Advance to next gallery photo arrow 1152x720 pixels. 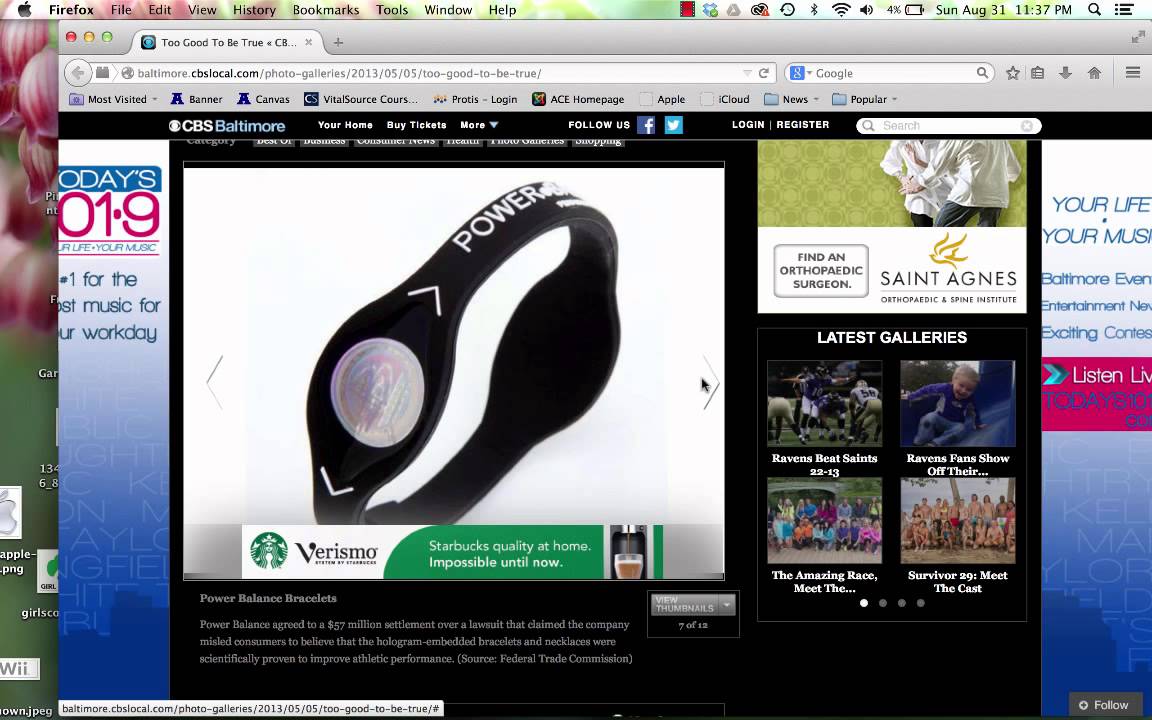click(710, 382)
